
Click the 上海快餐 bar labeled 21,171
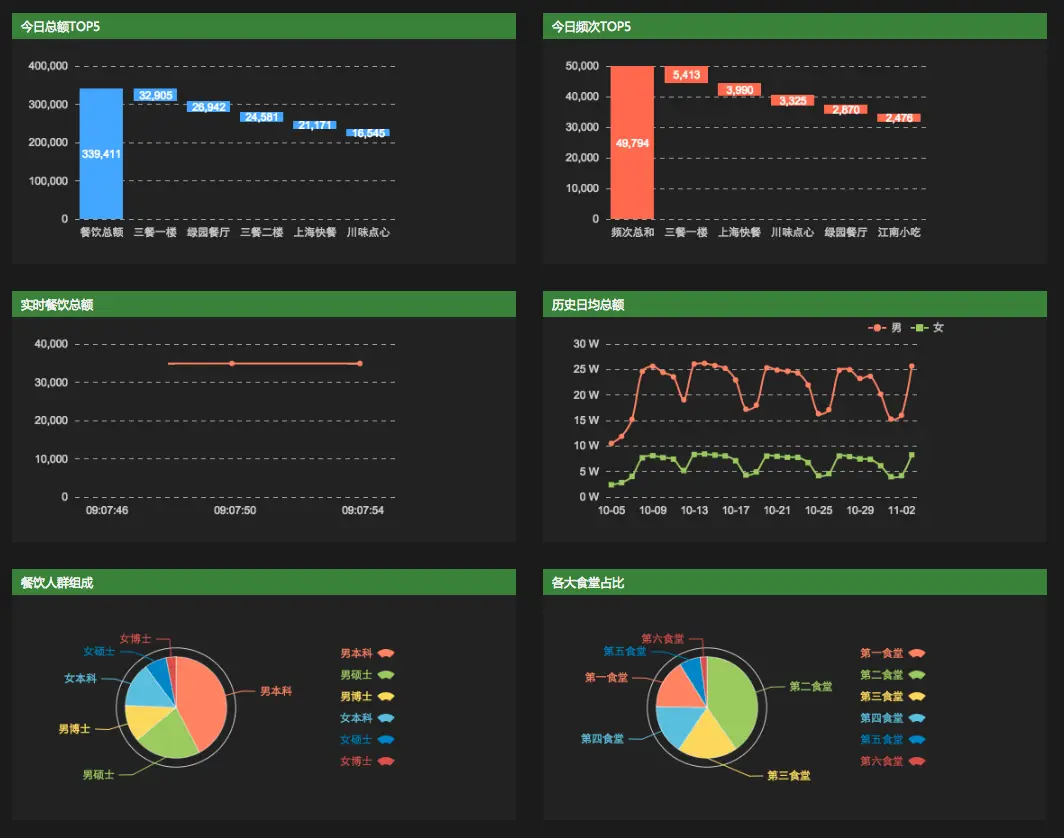tap(315, 125)
